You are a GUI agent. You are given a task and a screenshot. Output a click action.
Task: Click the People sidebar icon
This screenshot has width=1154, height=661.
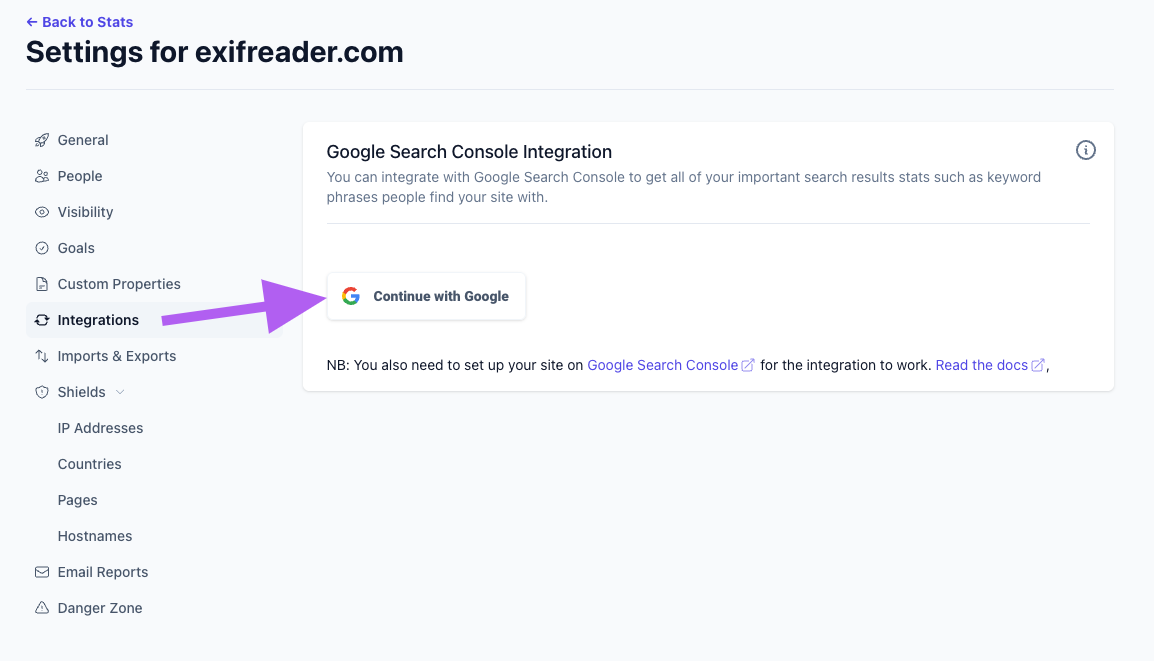[40, 176]
